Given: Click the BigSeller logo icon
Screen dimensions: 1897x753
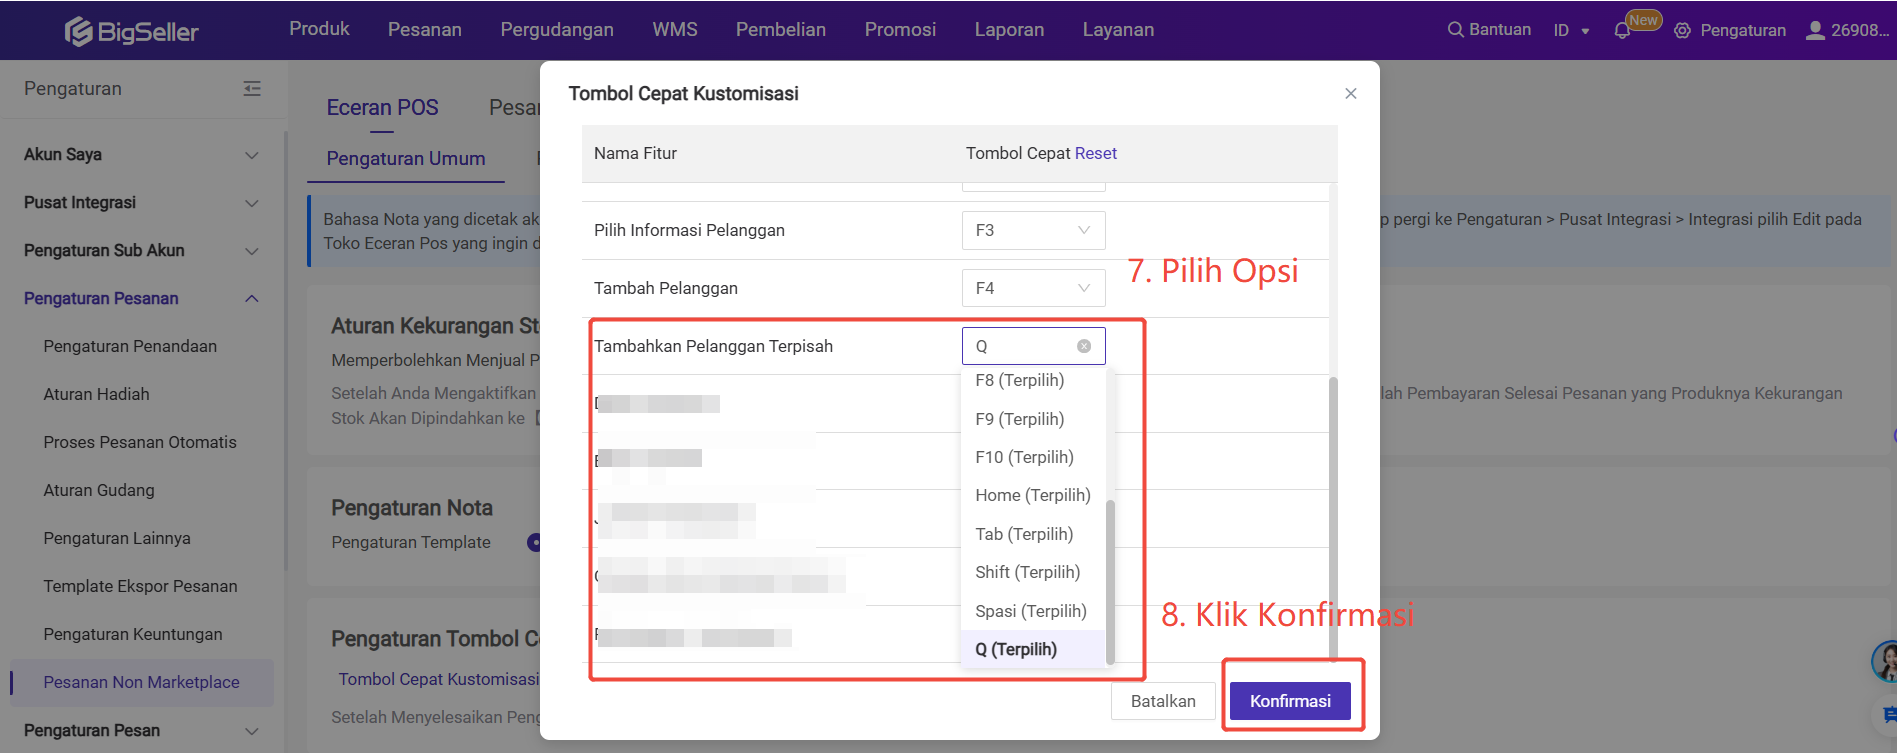Looking at the screenshot, I should coord(79,32).
